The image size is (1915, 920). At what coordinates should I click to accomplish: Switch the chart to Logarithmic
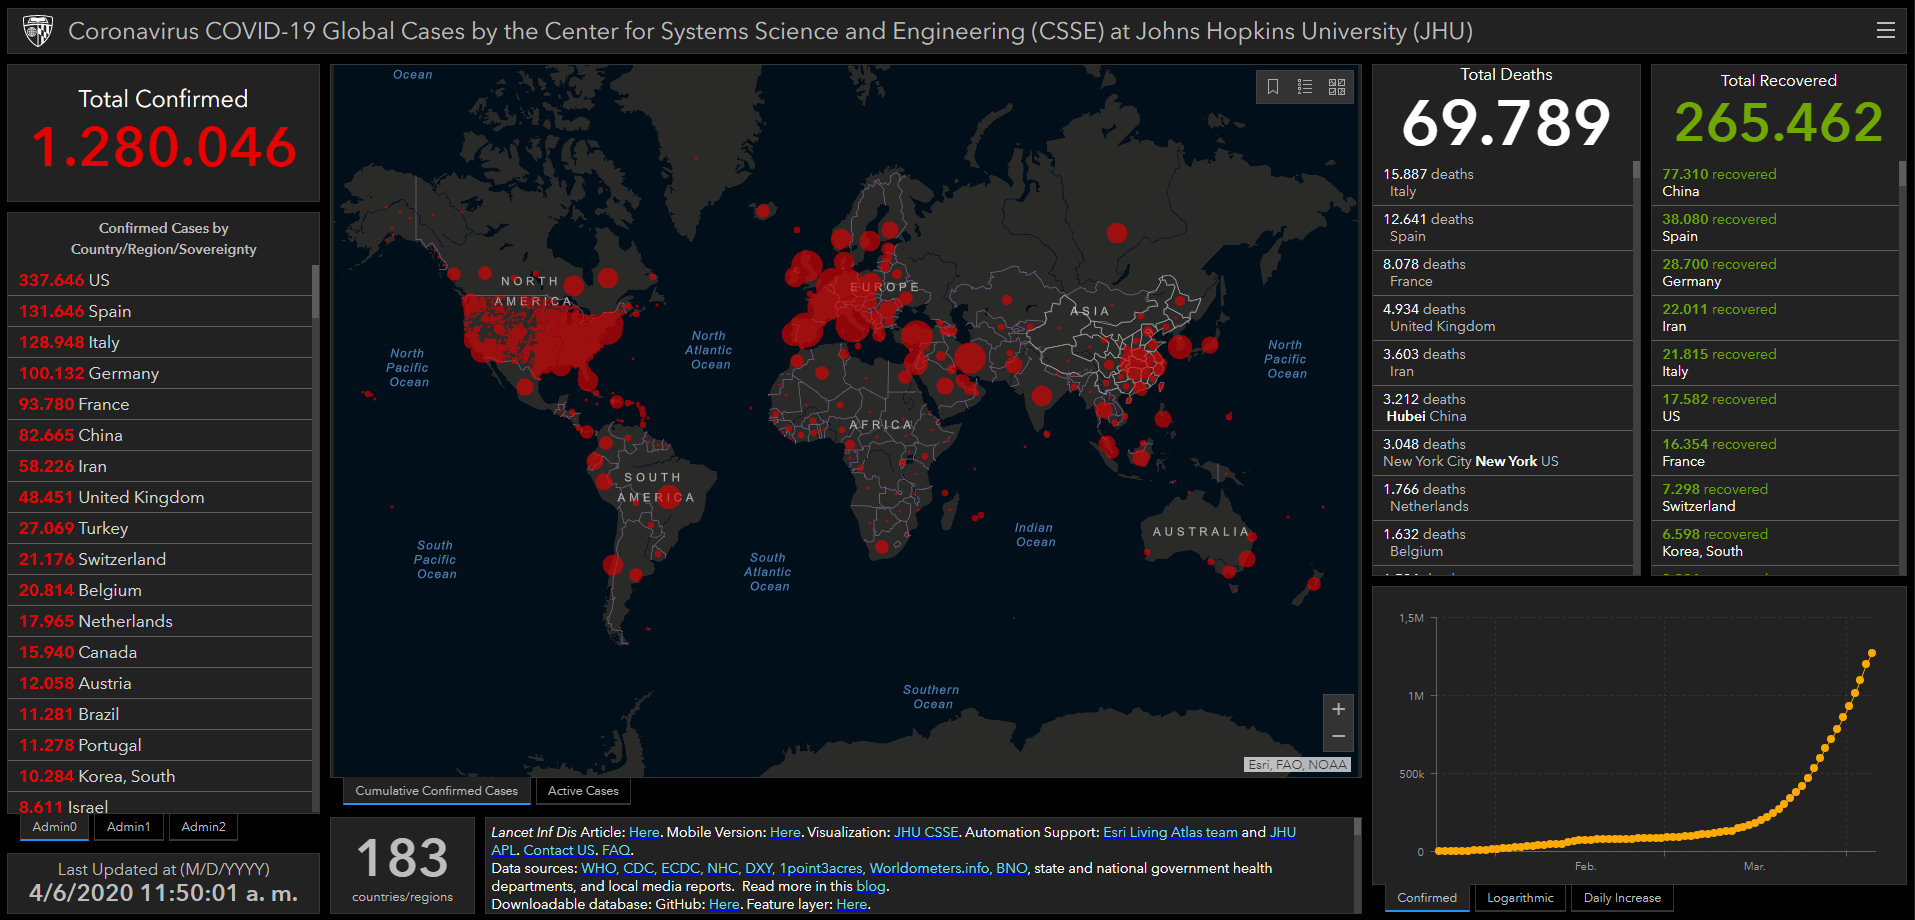1520,898
